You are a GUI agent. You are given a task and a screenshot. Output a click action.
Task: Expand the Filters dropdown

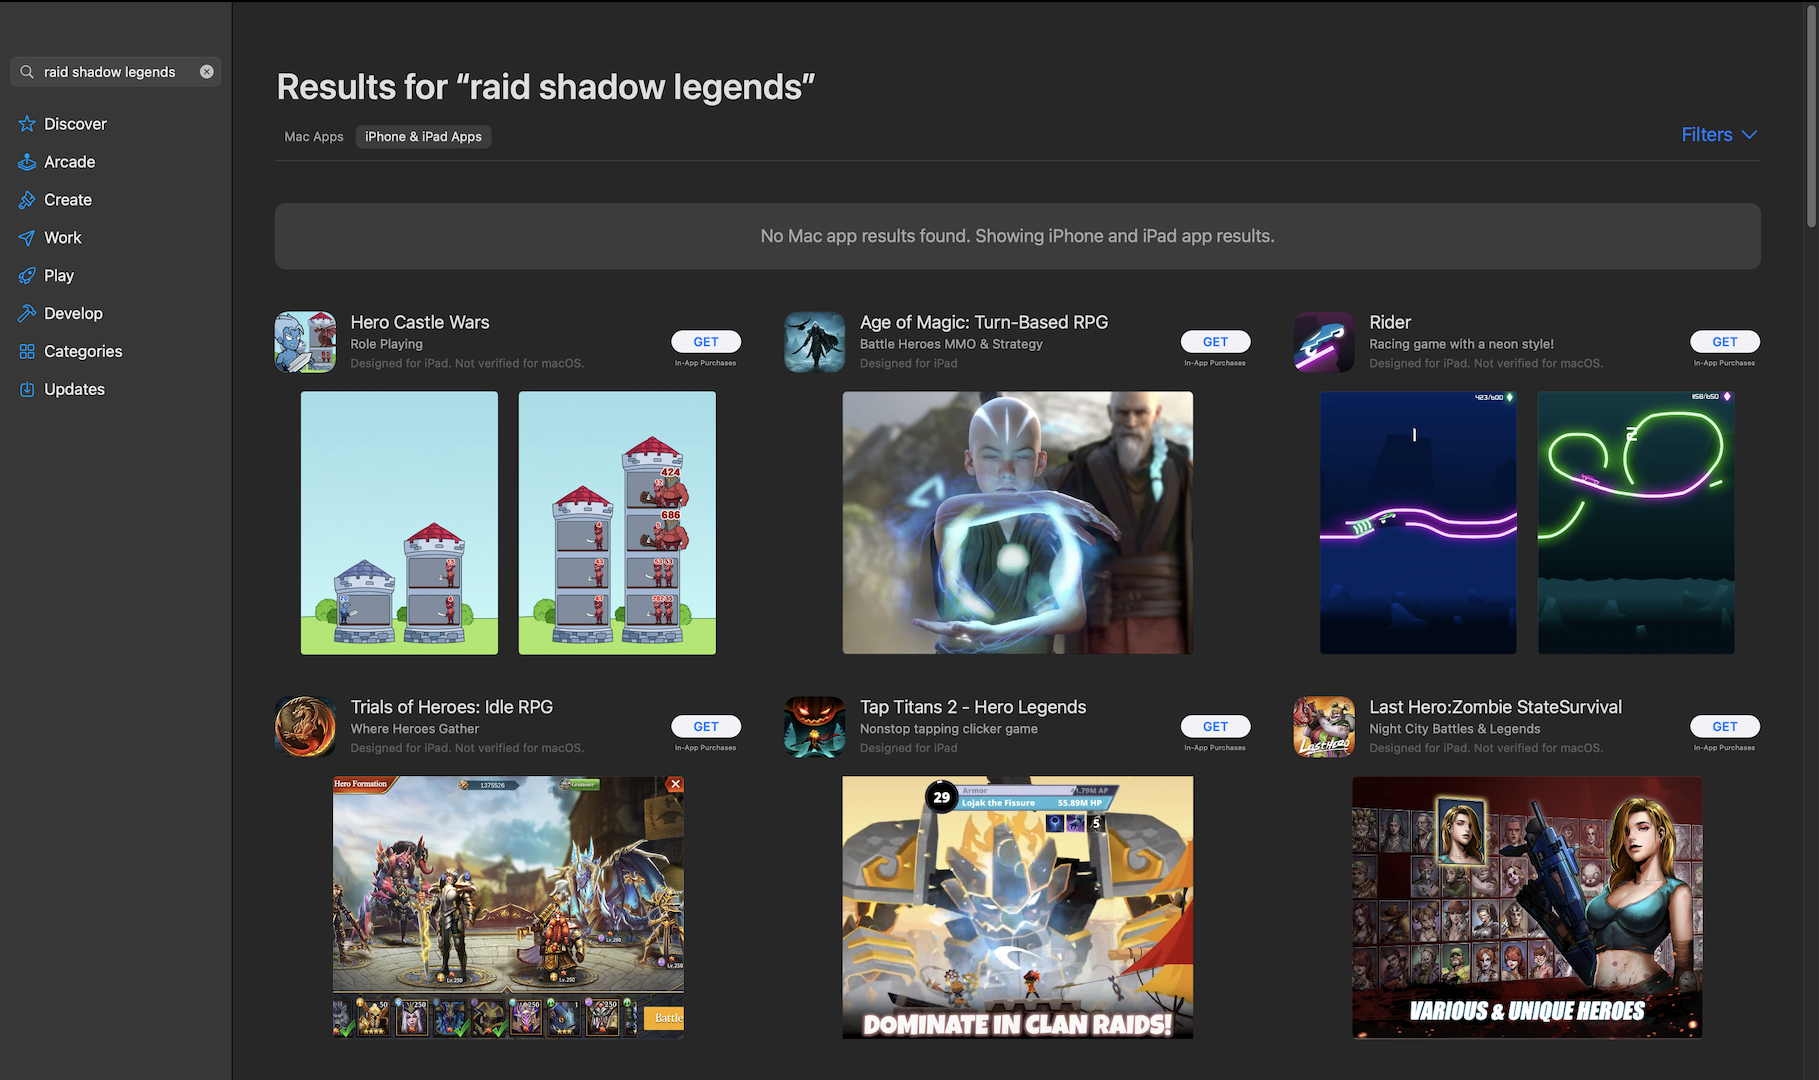[1719, 135]
